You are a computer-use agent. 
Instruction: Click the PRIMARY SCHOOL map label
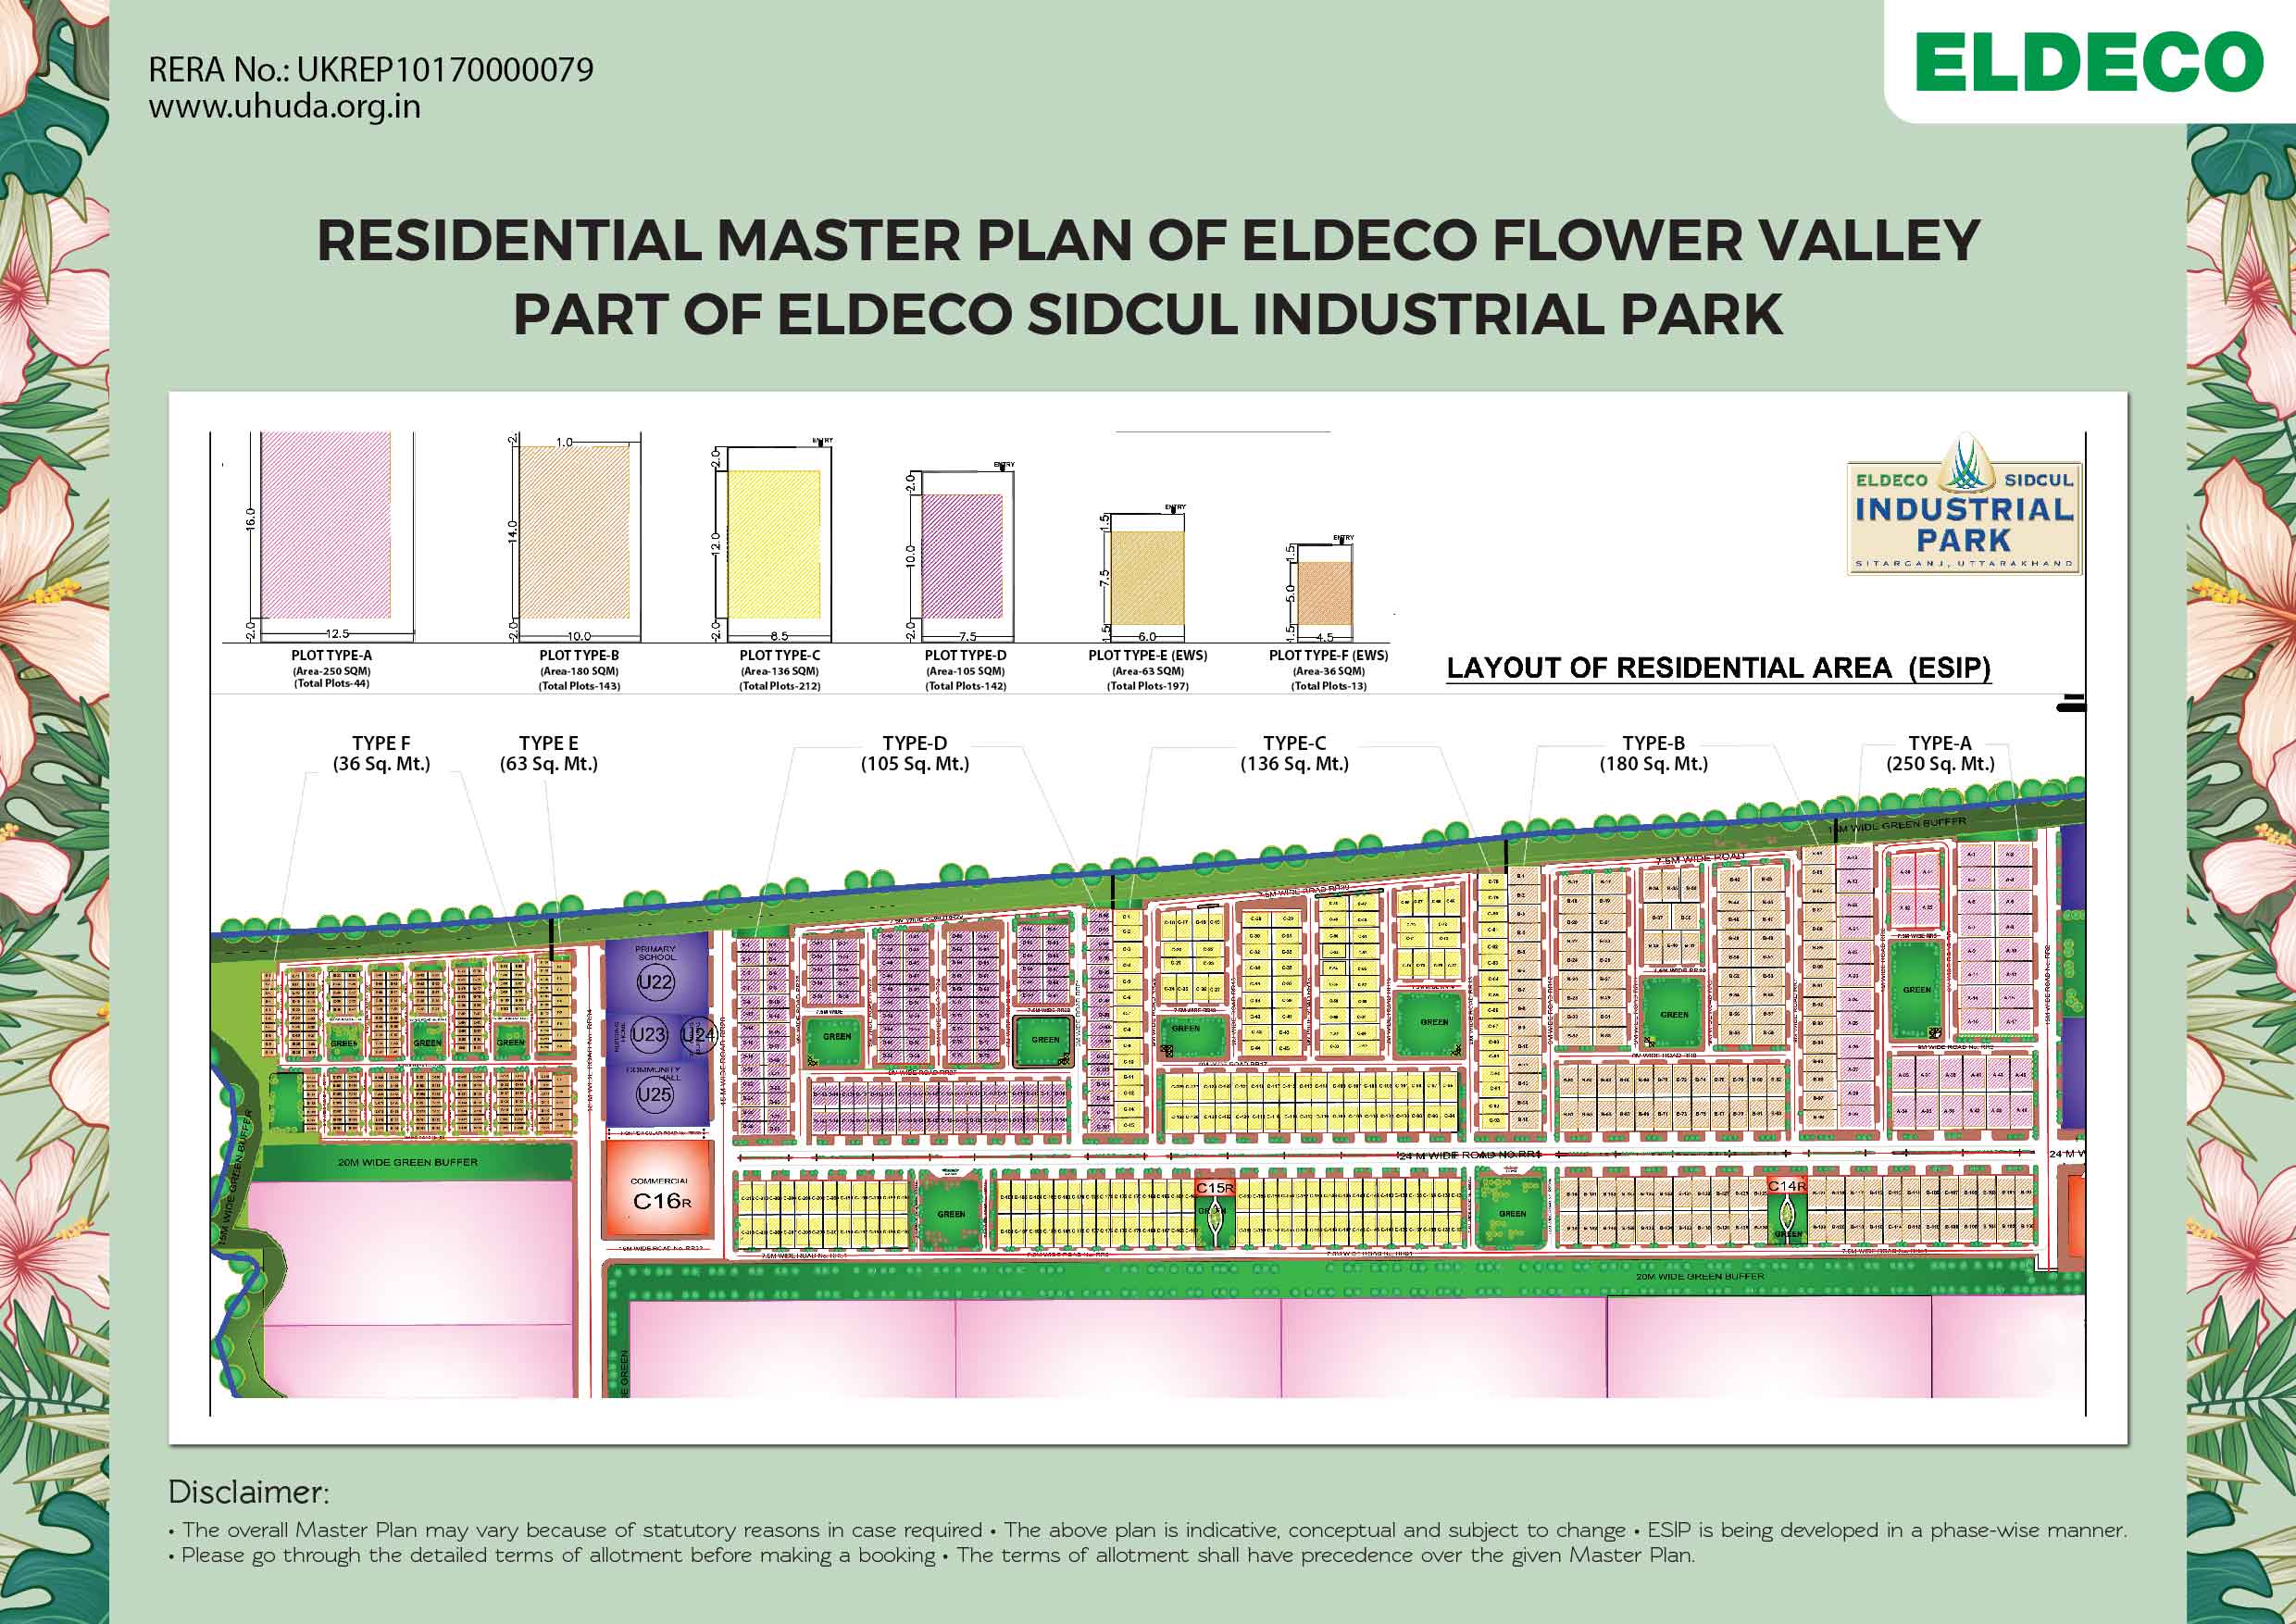click(655, 953)
